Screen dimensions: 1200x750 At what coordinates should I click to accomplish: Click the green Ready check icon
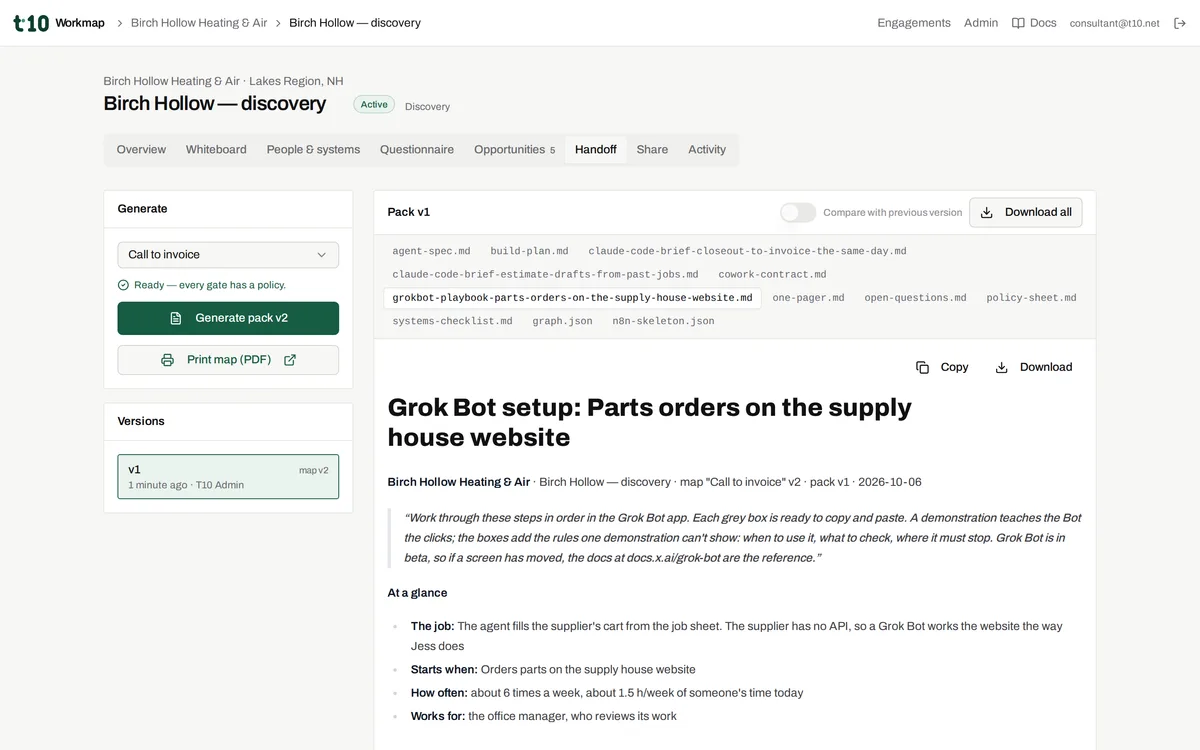tap(123, 285)
